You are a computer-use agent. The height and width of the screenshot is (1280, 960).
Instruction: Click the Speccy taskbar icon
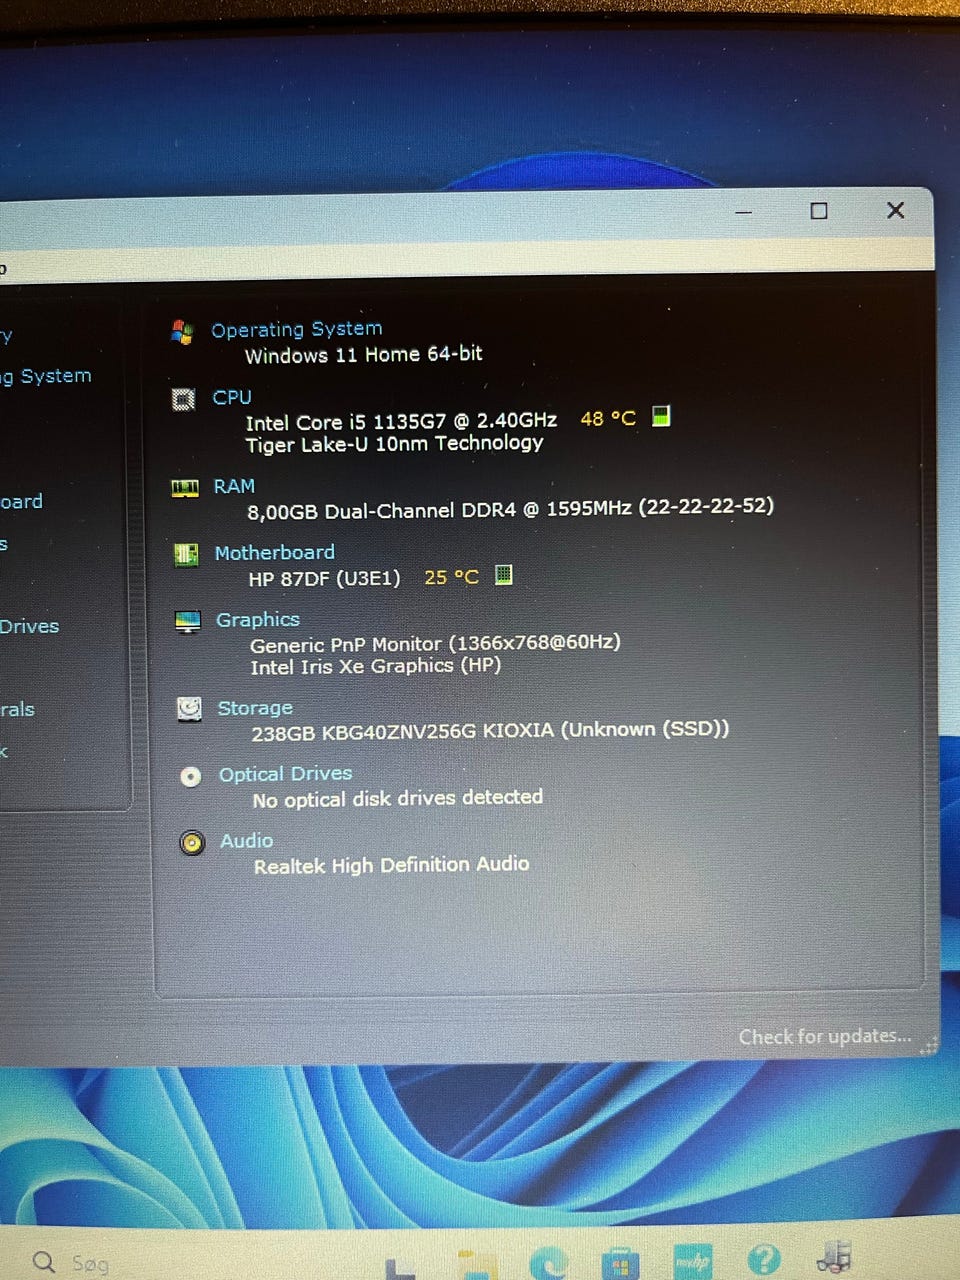(x=834, y=1258)
